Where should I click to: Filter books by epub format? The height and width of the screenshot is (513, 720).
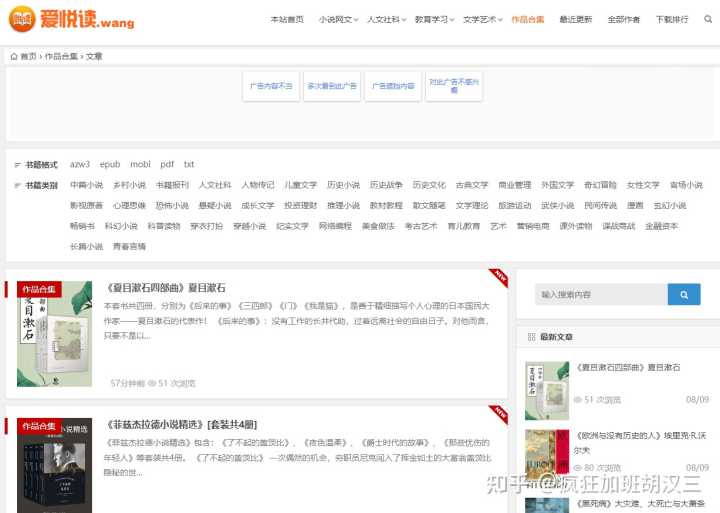[110, 164]
